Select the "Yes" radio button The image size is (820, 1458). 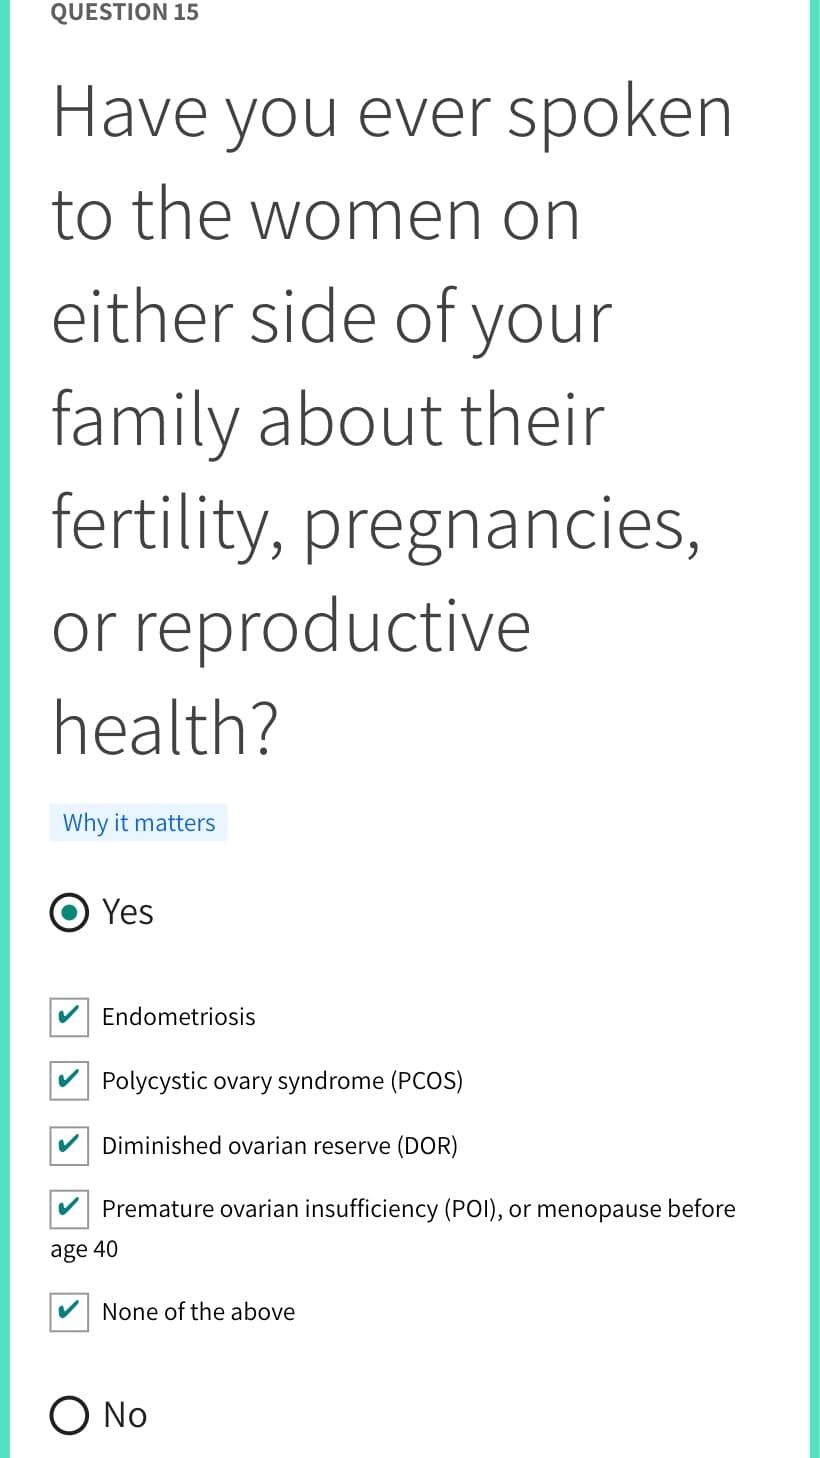69,913
